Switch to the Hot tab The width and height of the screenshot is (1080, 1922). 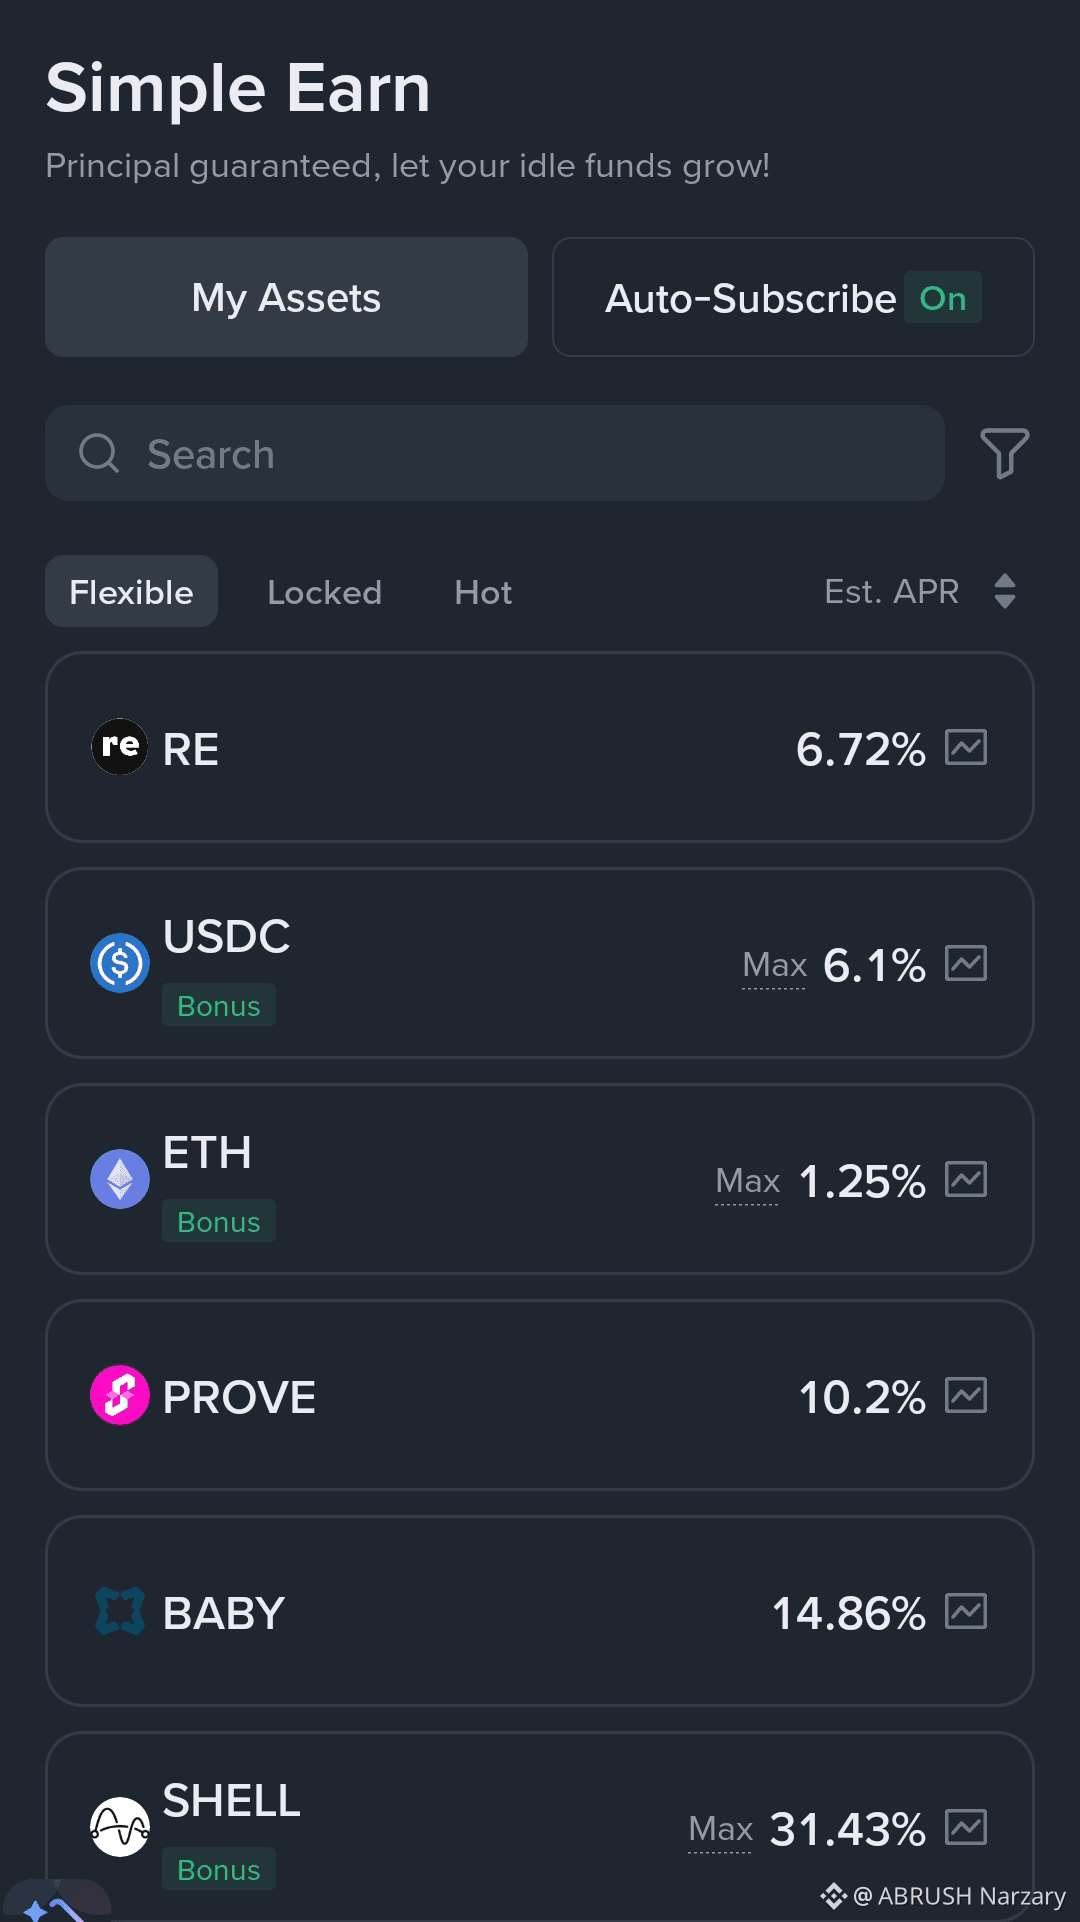point(483,592)
